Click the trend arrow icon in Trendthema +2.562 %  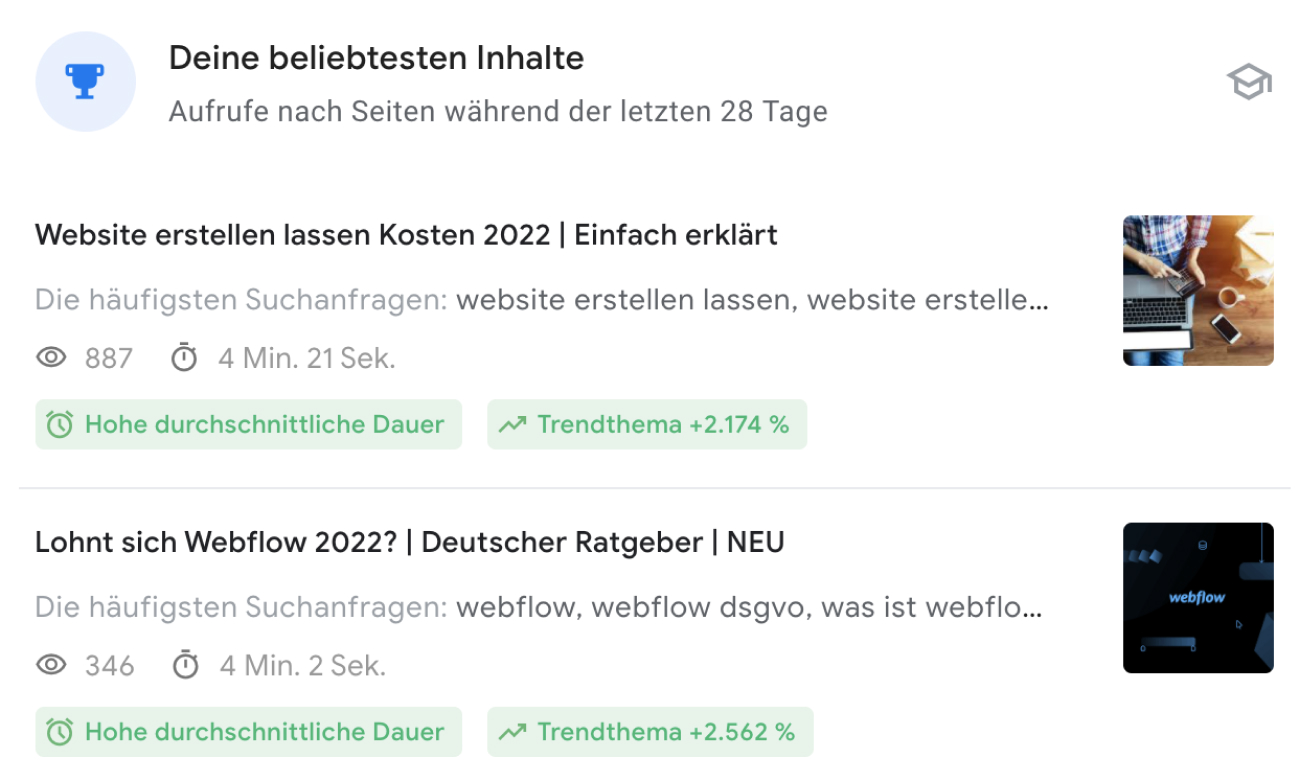tap(513, 732)
